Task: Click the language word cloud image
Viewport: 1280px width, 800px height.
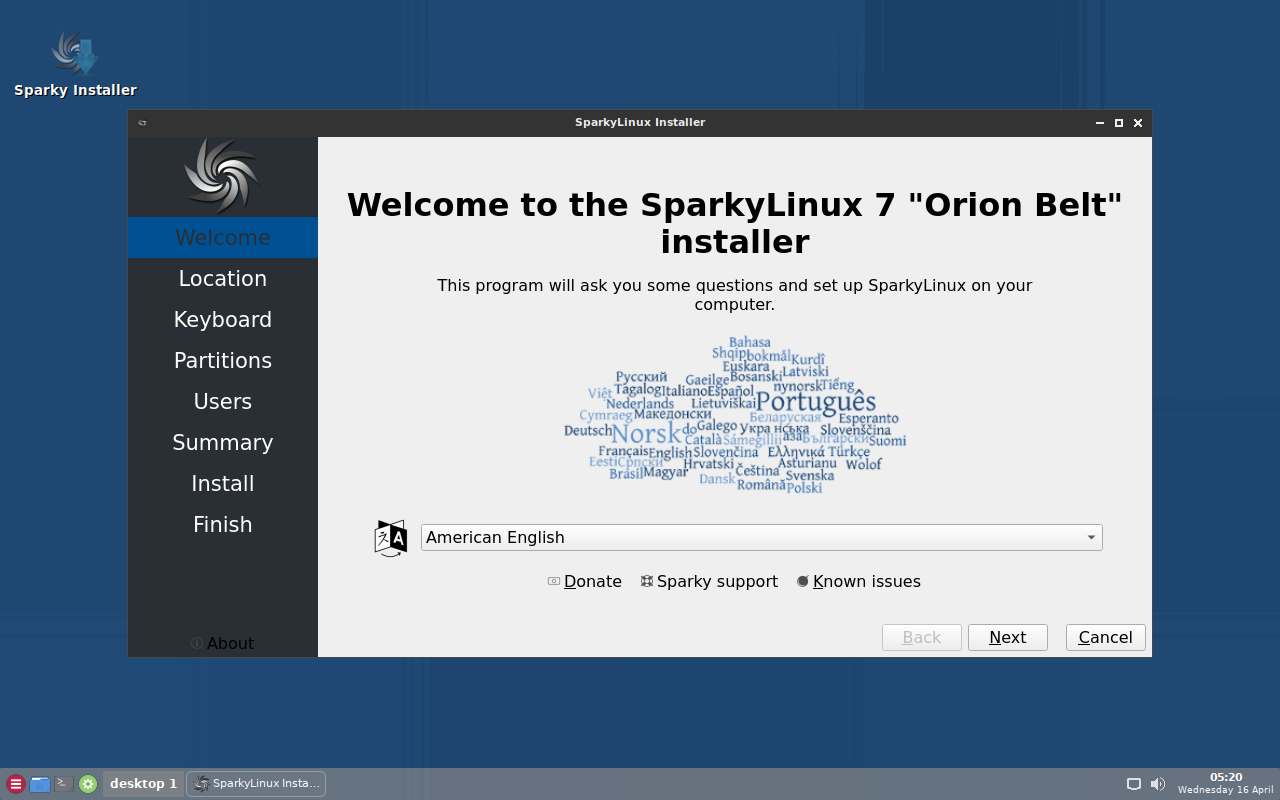Action: click(x=735, y=415)
